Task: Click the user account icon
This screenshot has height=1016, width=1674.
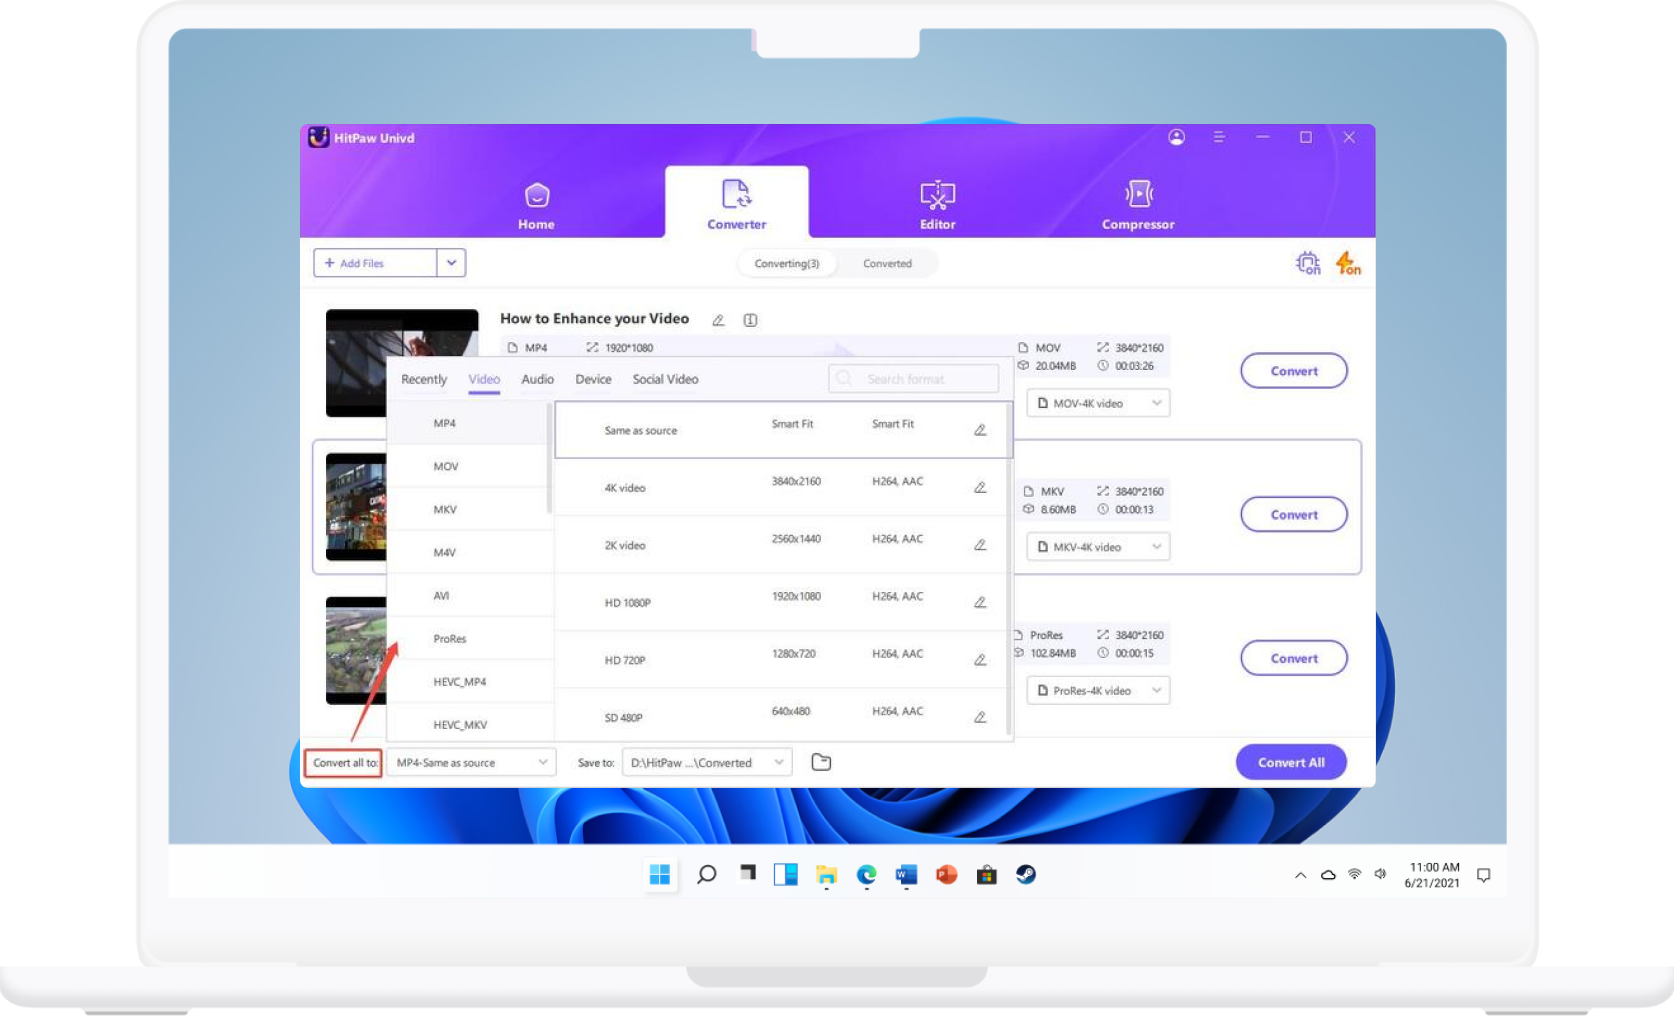Action: [1176, 138]
